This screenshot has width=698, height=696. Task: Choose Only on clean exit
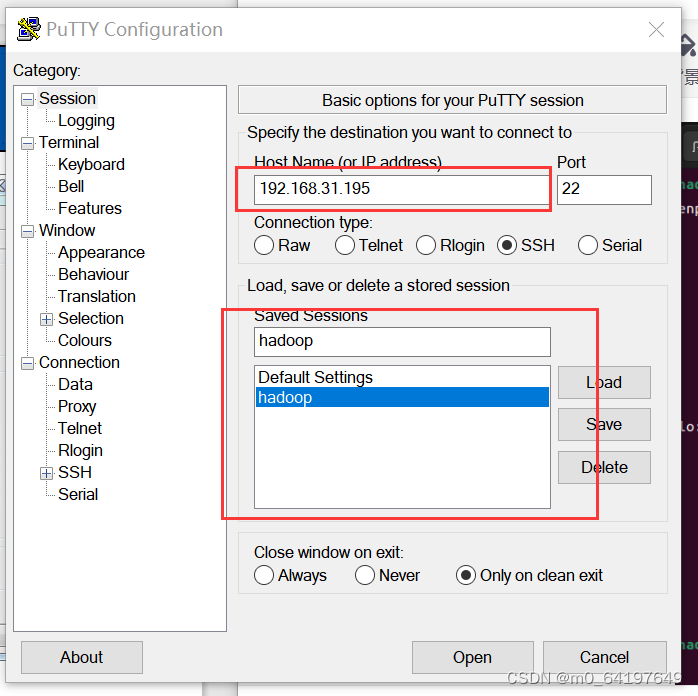pos(529,576)
